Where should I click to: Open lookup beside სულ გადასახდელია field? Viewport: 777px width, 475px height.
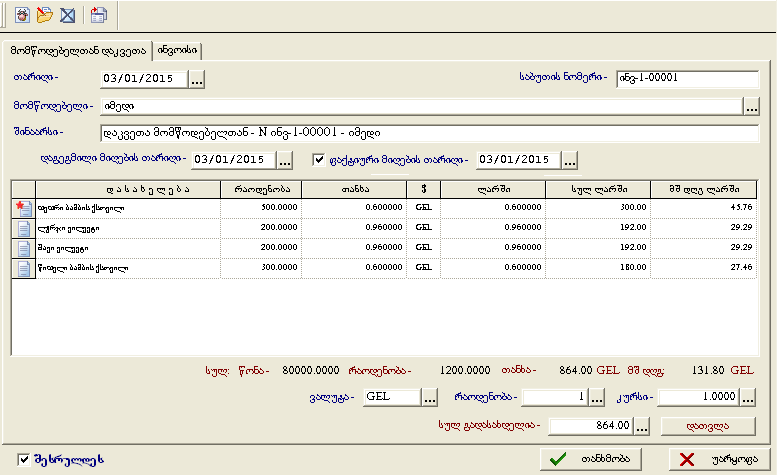[642, 426]
